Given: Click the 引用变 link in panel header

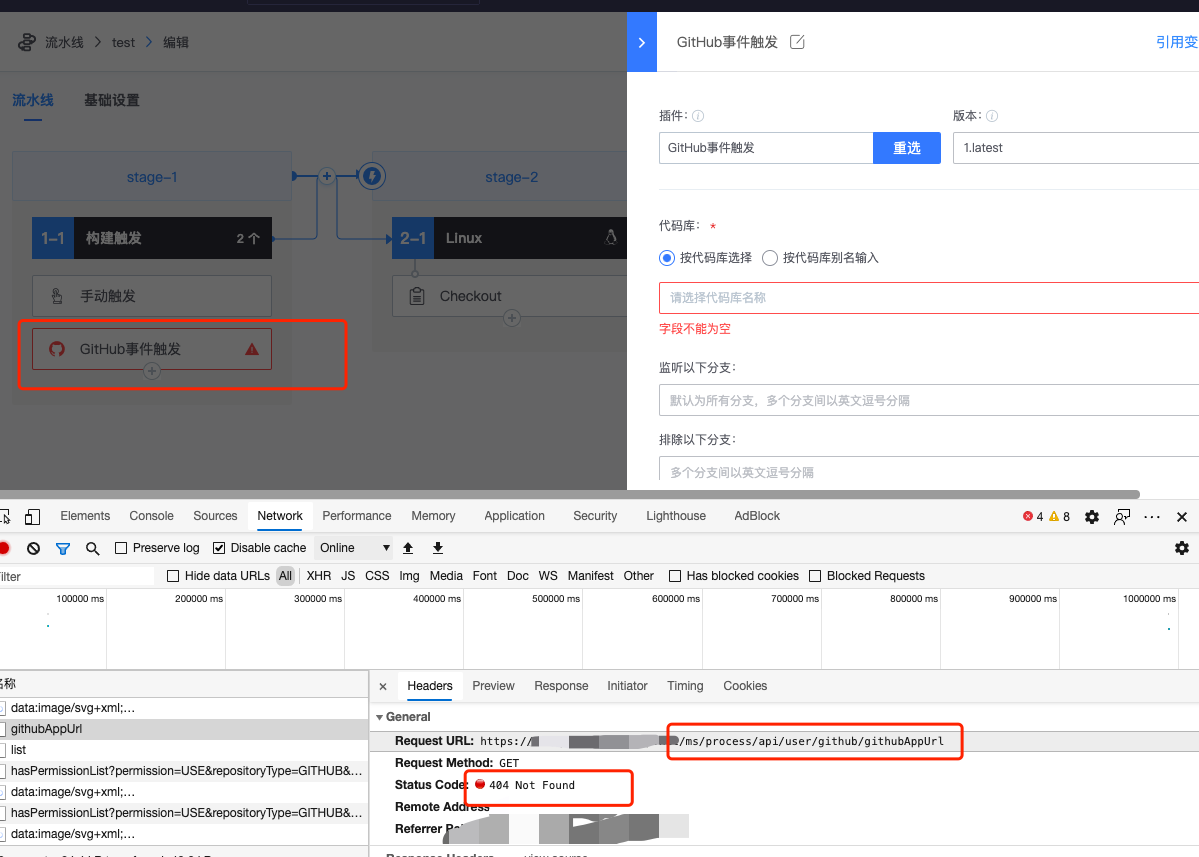Looking at the screenshot, I should (x=1178, y=42).
